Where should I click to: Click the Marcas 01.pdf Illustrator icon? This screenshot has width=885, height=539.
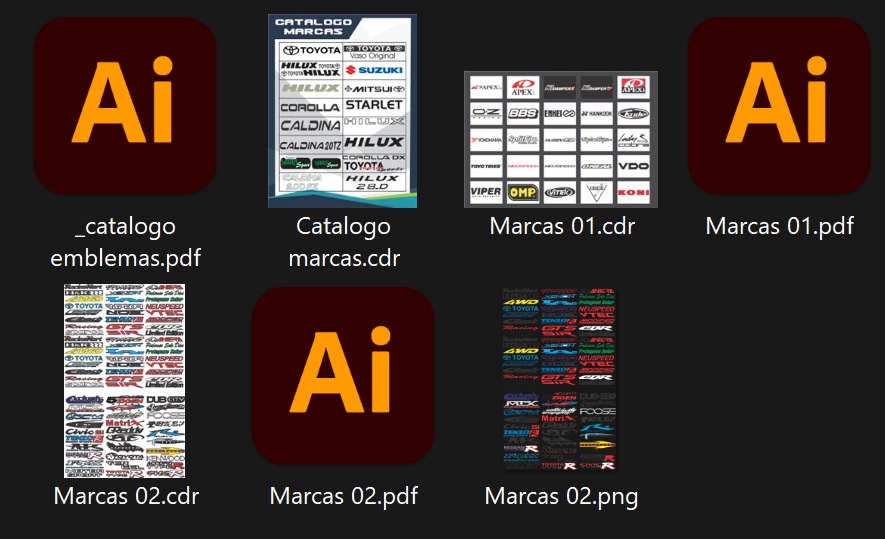point(779,105)
